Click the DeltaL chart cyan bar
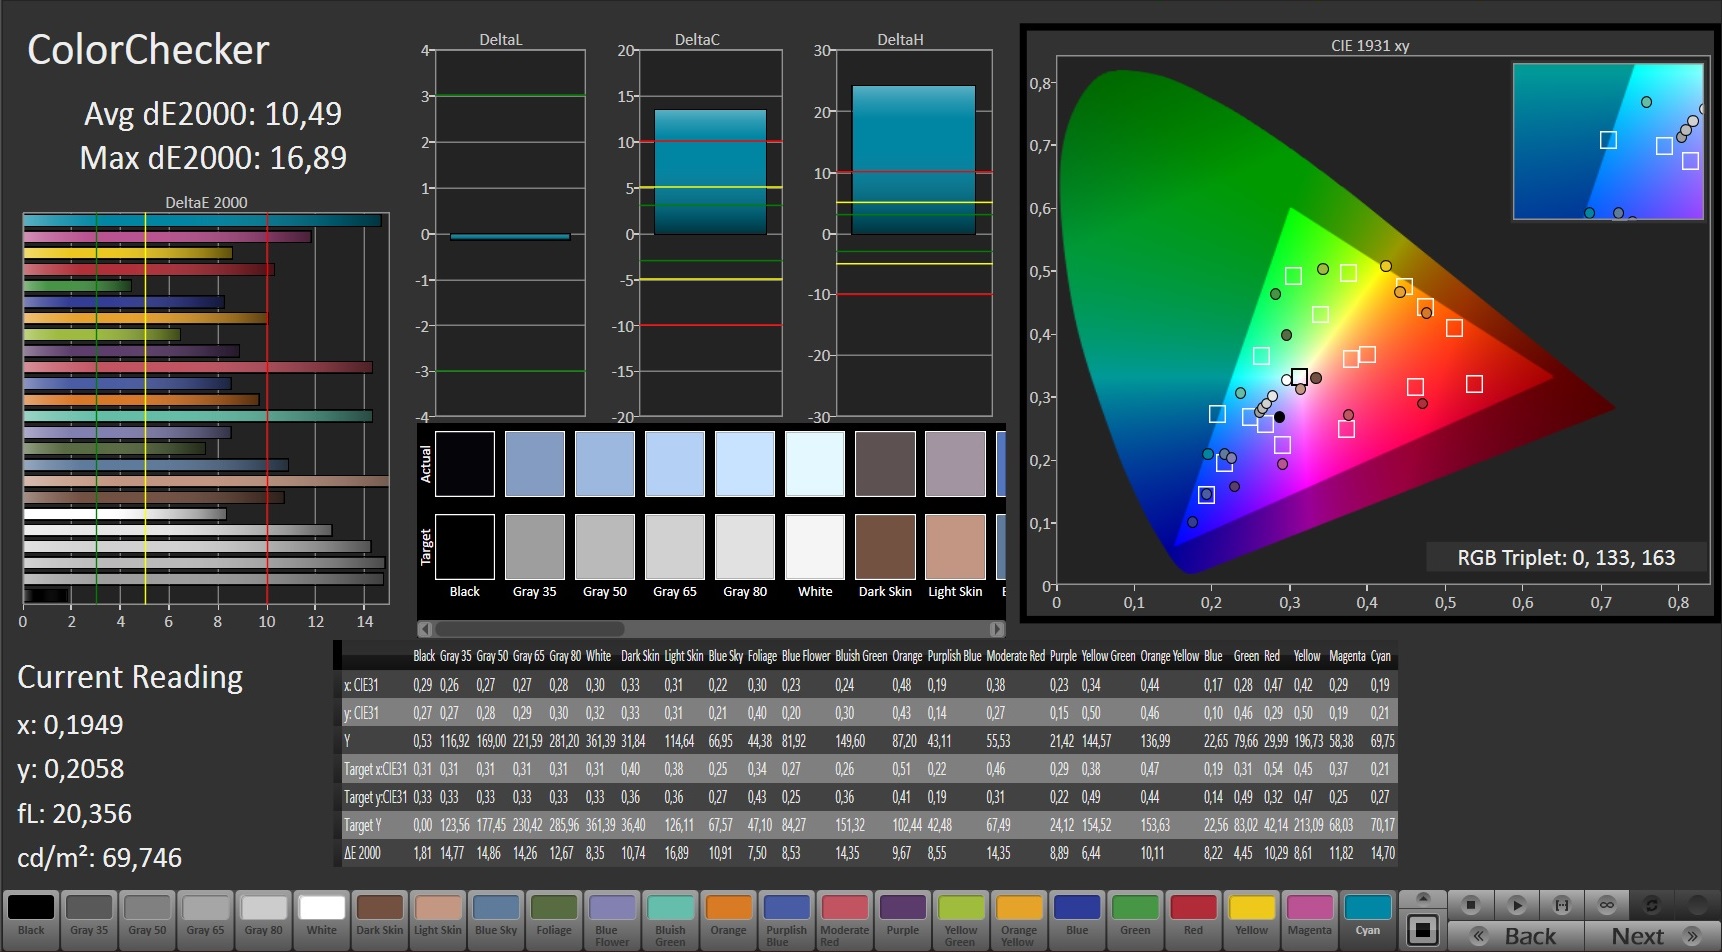This screenshot has height=952, width=1722. tap(510, 237)
